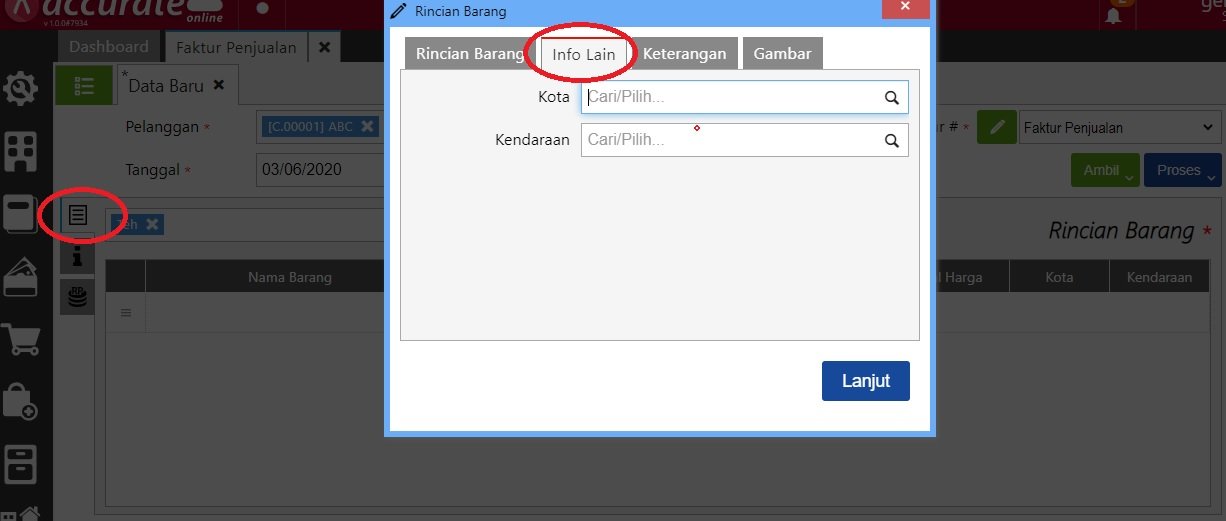This screenshot has height=521, width=1226.
Task: Close the Faktur Penjualan tab
Action: [324, 47]
